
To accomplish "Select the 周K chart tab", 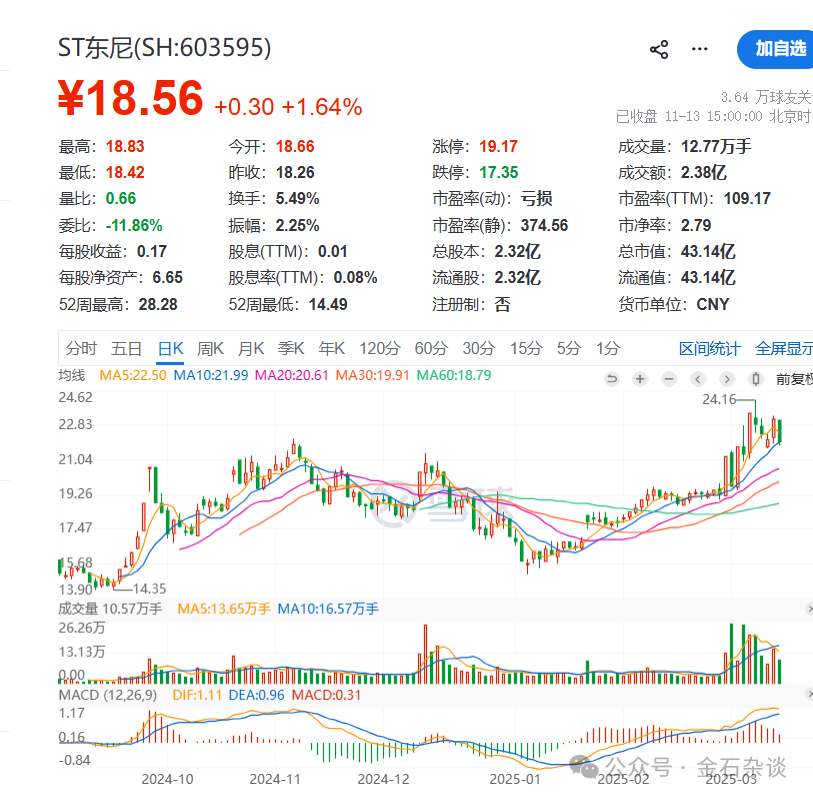I will (211, 348).
